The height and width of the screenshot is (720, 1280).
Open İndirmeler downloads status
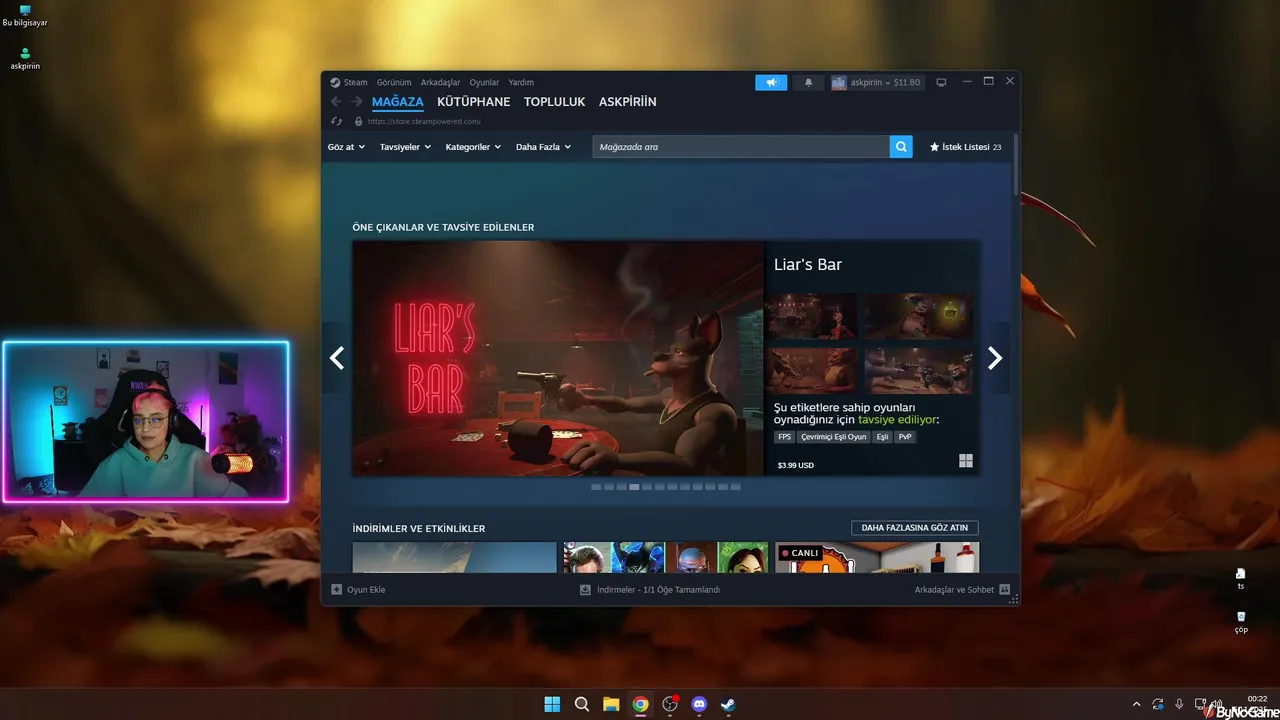650,590
